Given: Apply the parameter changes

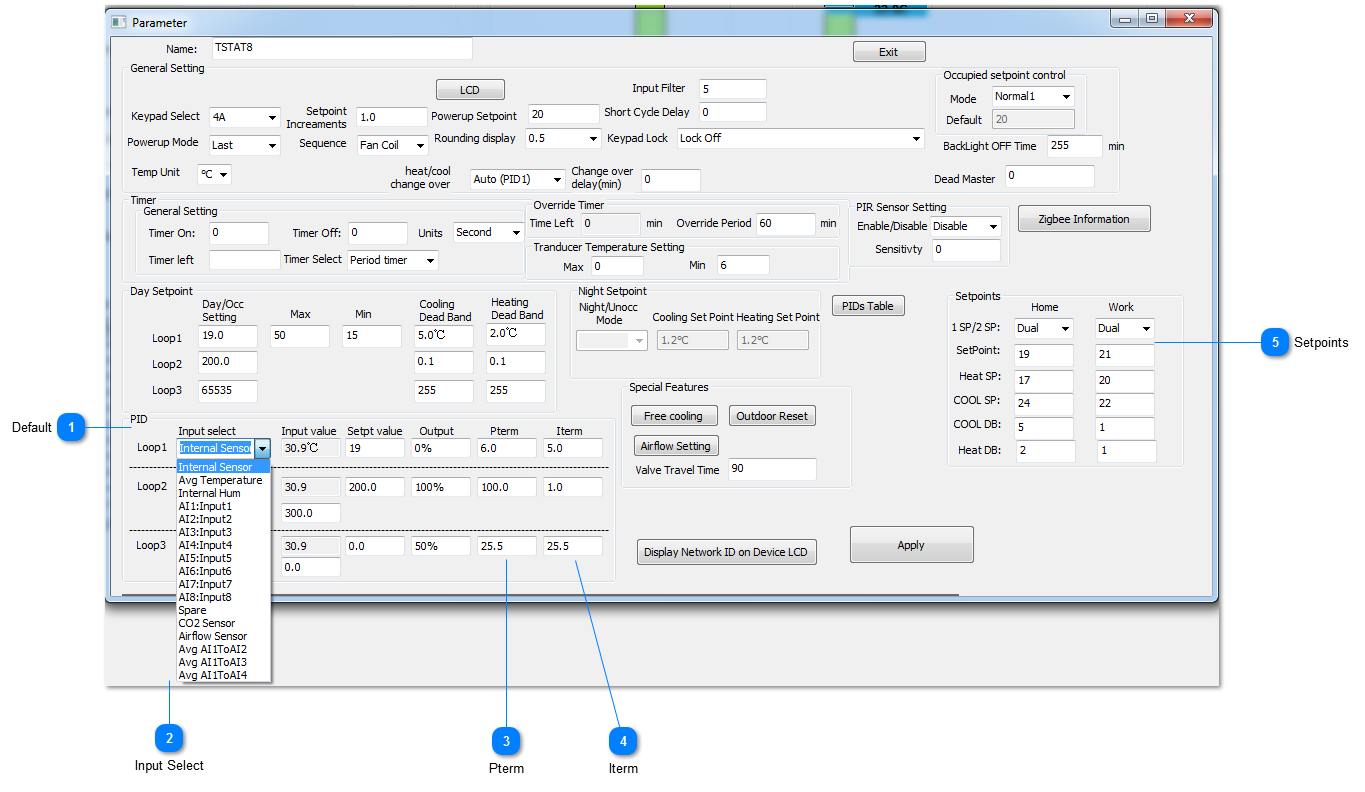Looking at the screenshot, I should click(x=911, y=545).
